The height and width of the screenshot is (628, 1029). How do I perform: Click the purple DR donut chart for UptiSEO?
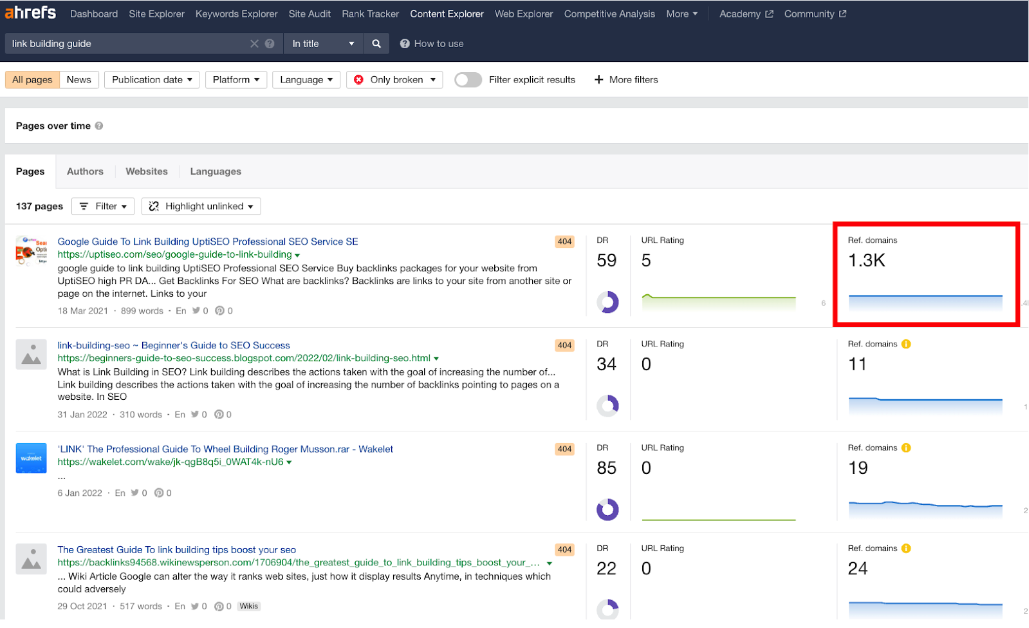point(608,301)
